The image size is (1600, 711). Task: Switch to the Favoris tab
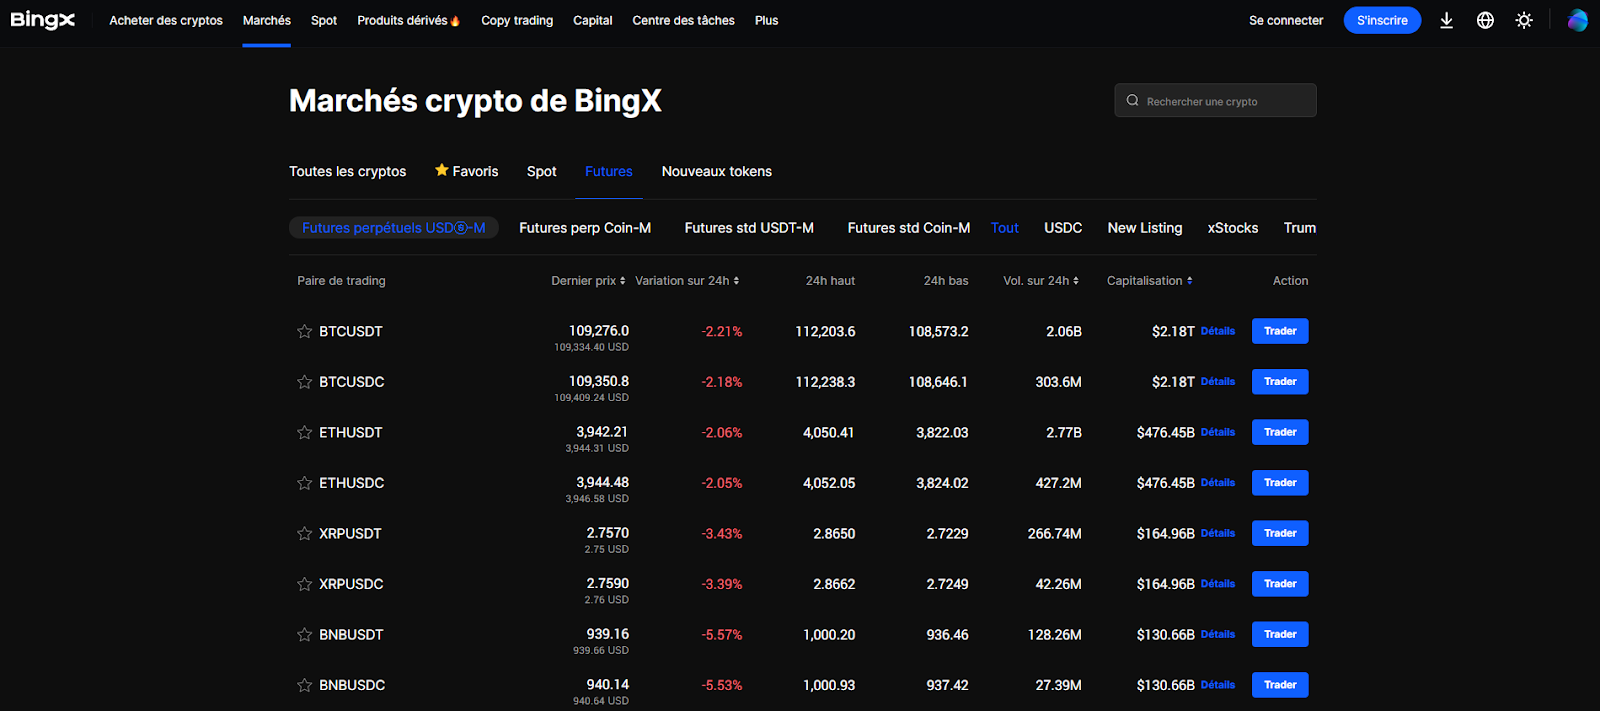point(466,171)
